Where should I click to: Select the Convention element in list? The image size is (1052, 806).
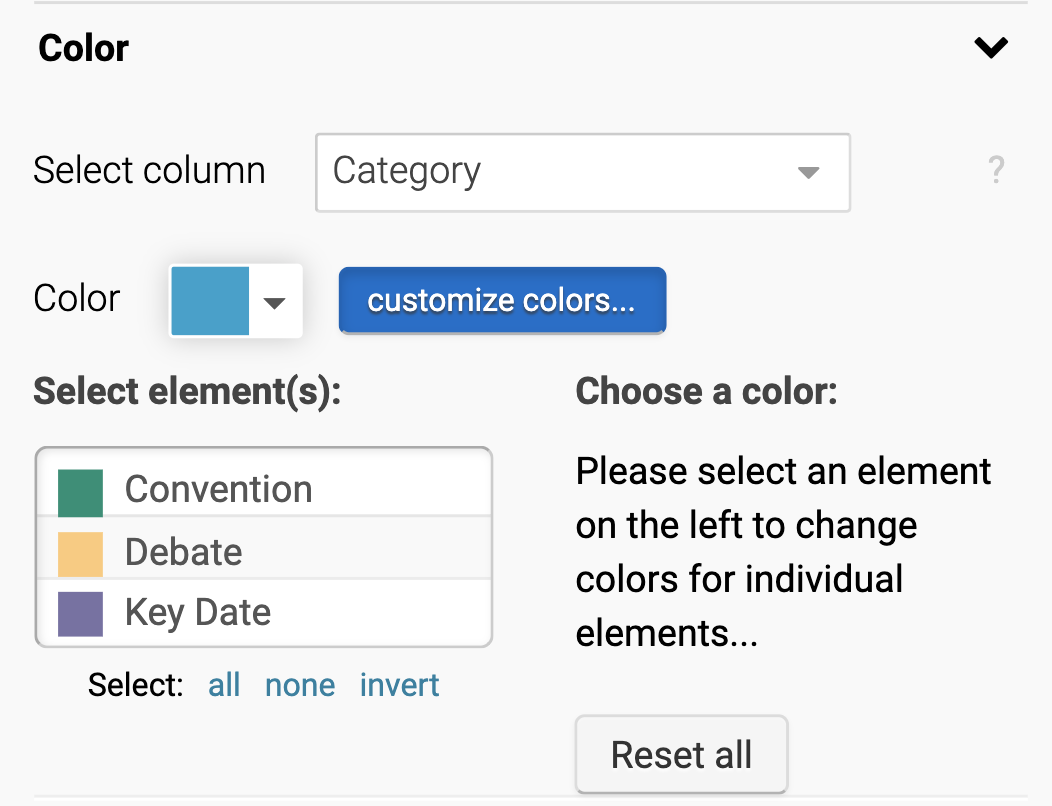point(218,489)
